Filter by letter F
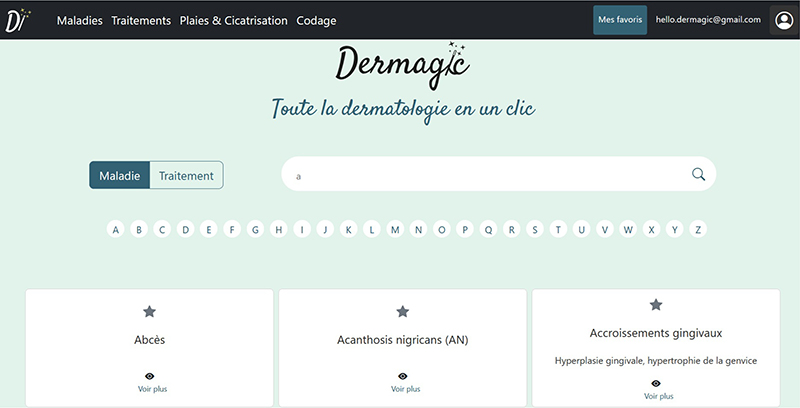Image resolution: width=800 pixels, height=408 pixels. pyautogui.click(x=232, y=230)
